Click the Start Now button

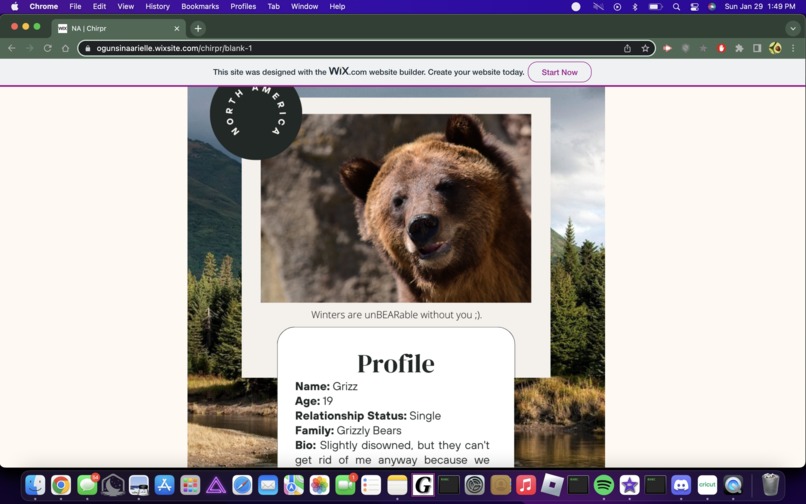559,72
